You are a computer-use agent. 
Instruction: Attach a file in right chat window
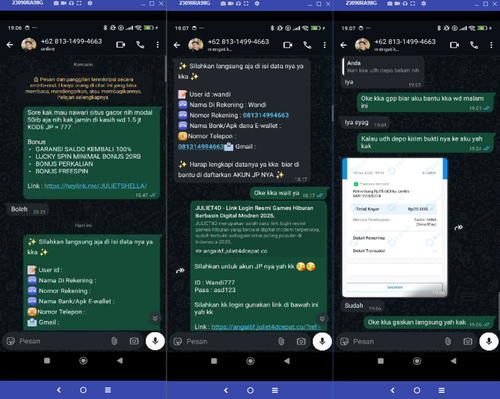448,341
